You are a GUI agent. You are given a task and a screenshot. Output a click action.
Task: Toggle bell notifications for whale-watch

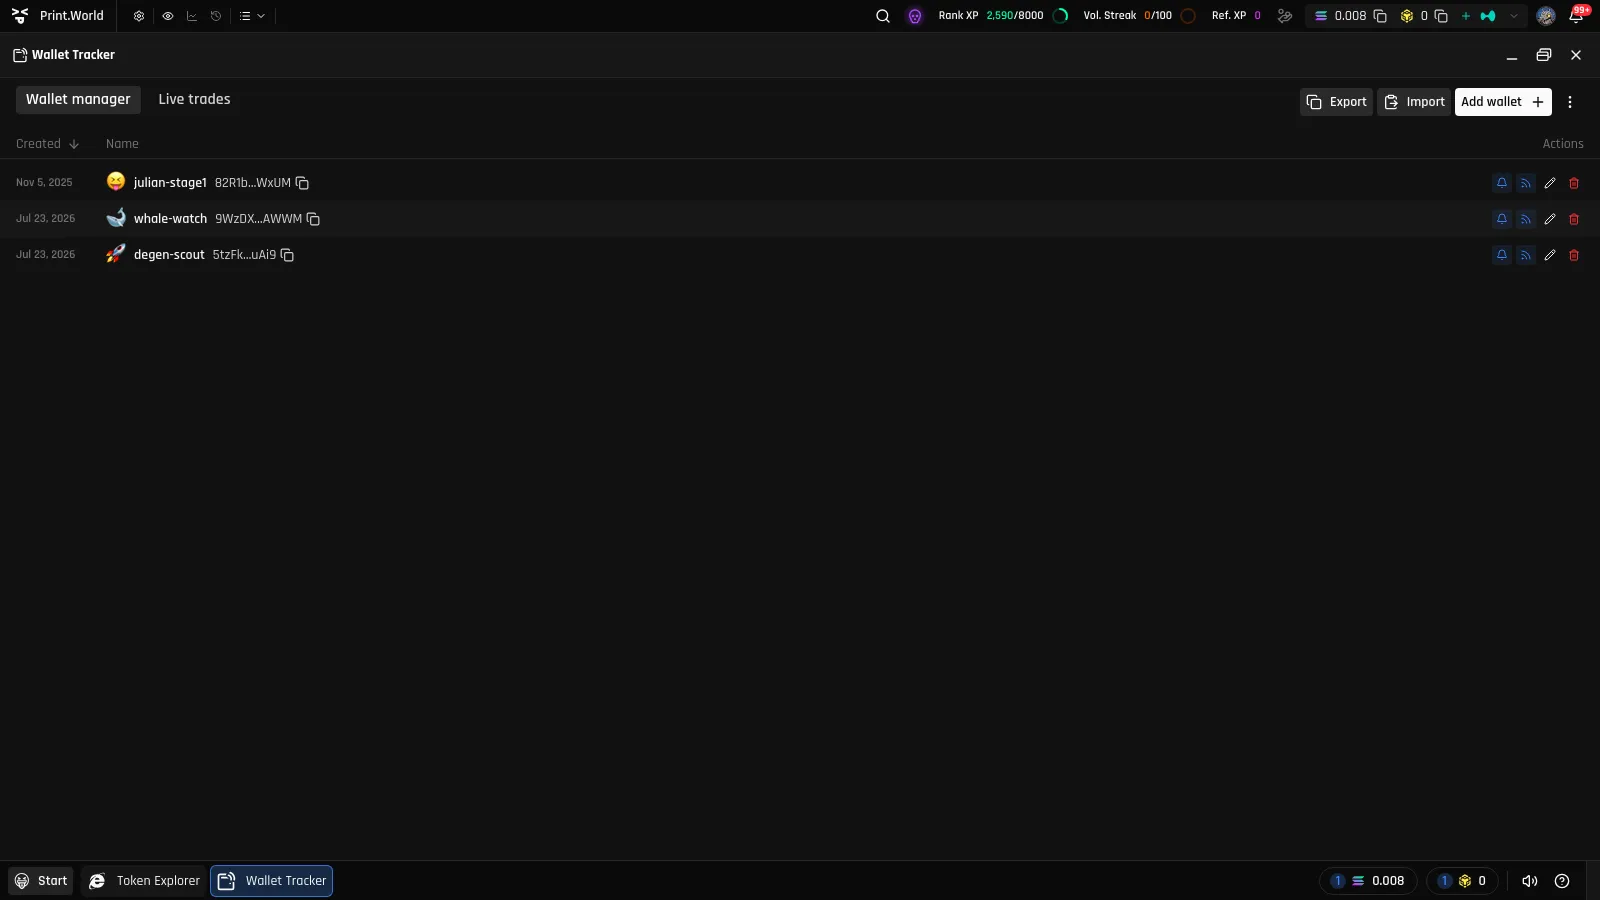pyautogui.click(x=1502, y=219)
